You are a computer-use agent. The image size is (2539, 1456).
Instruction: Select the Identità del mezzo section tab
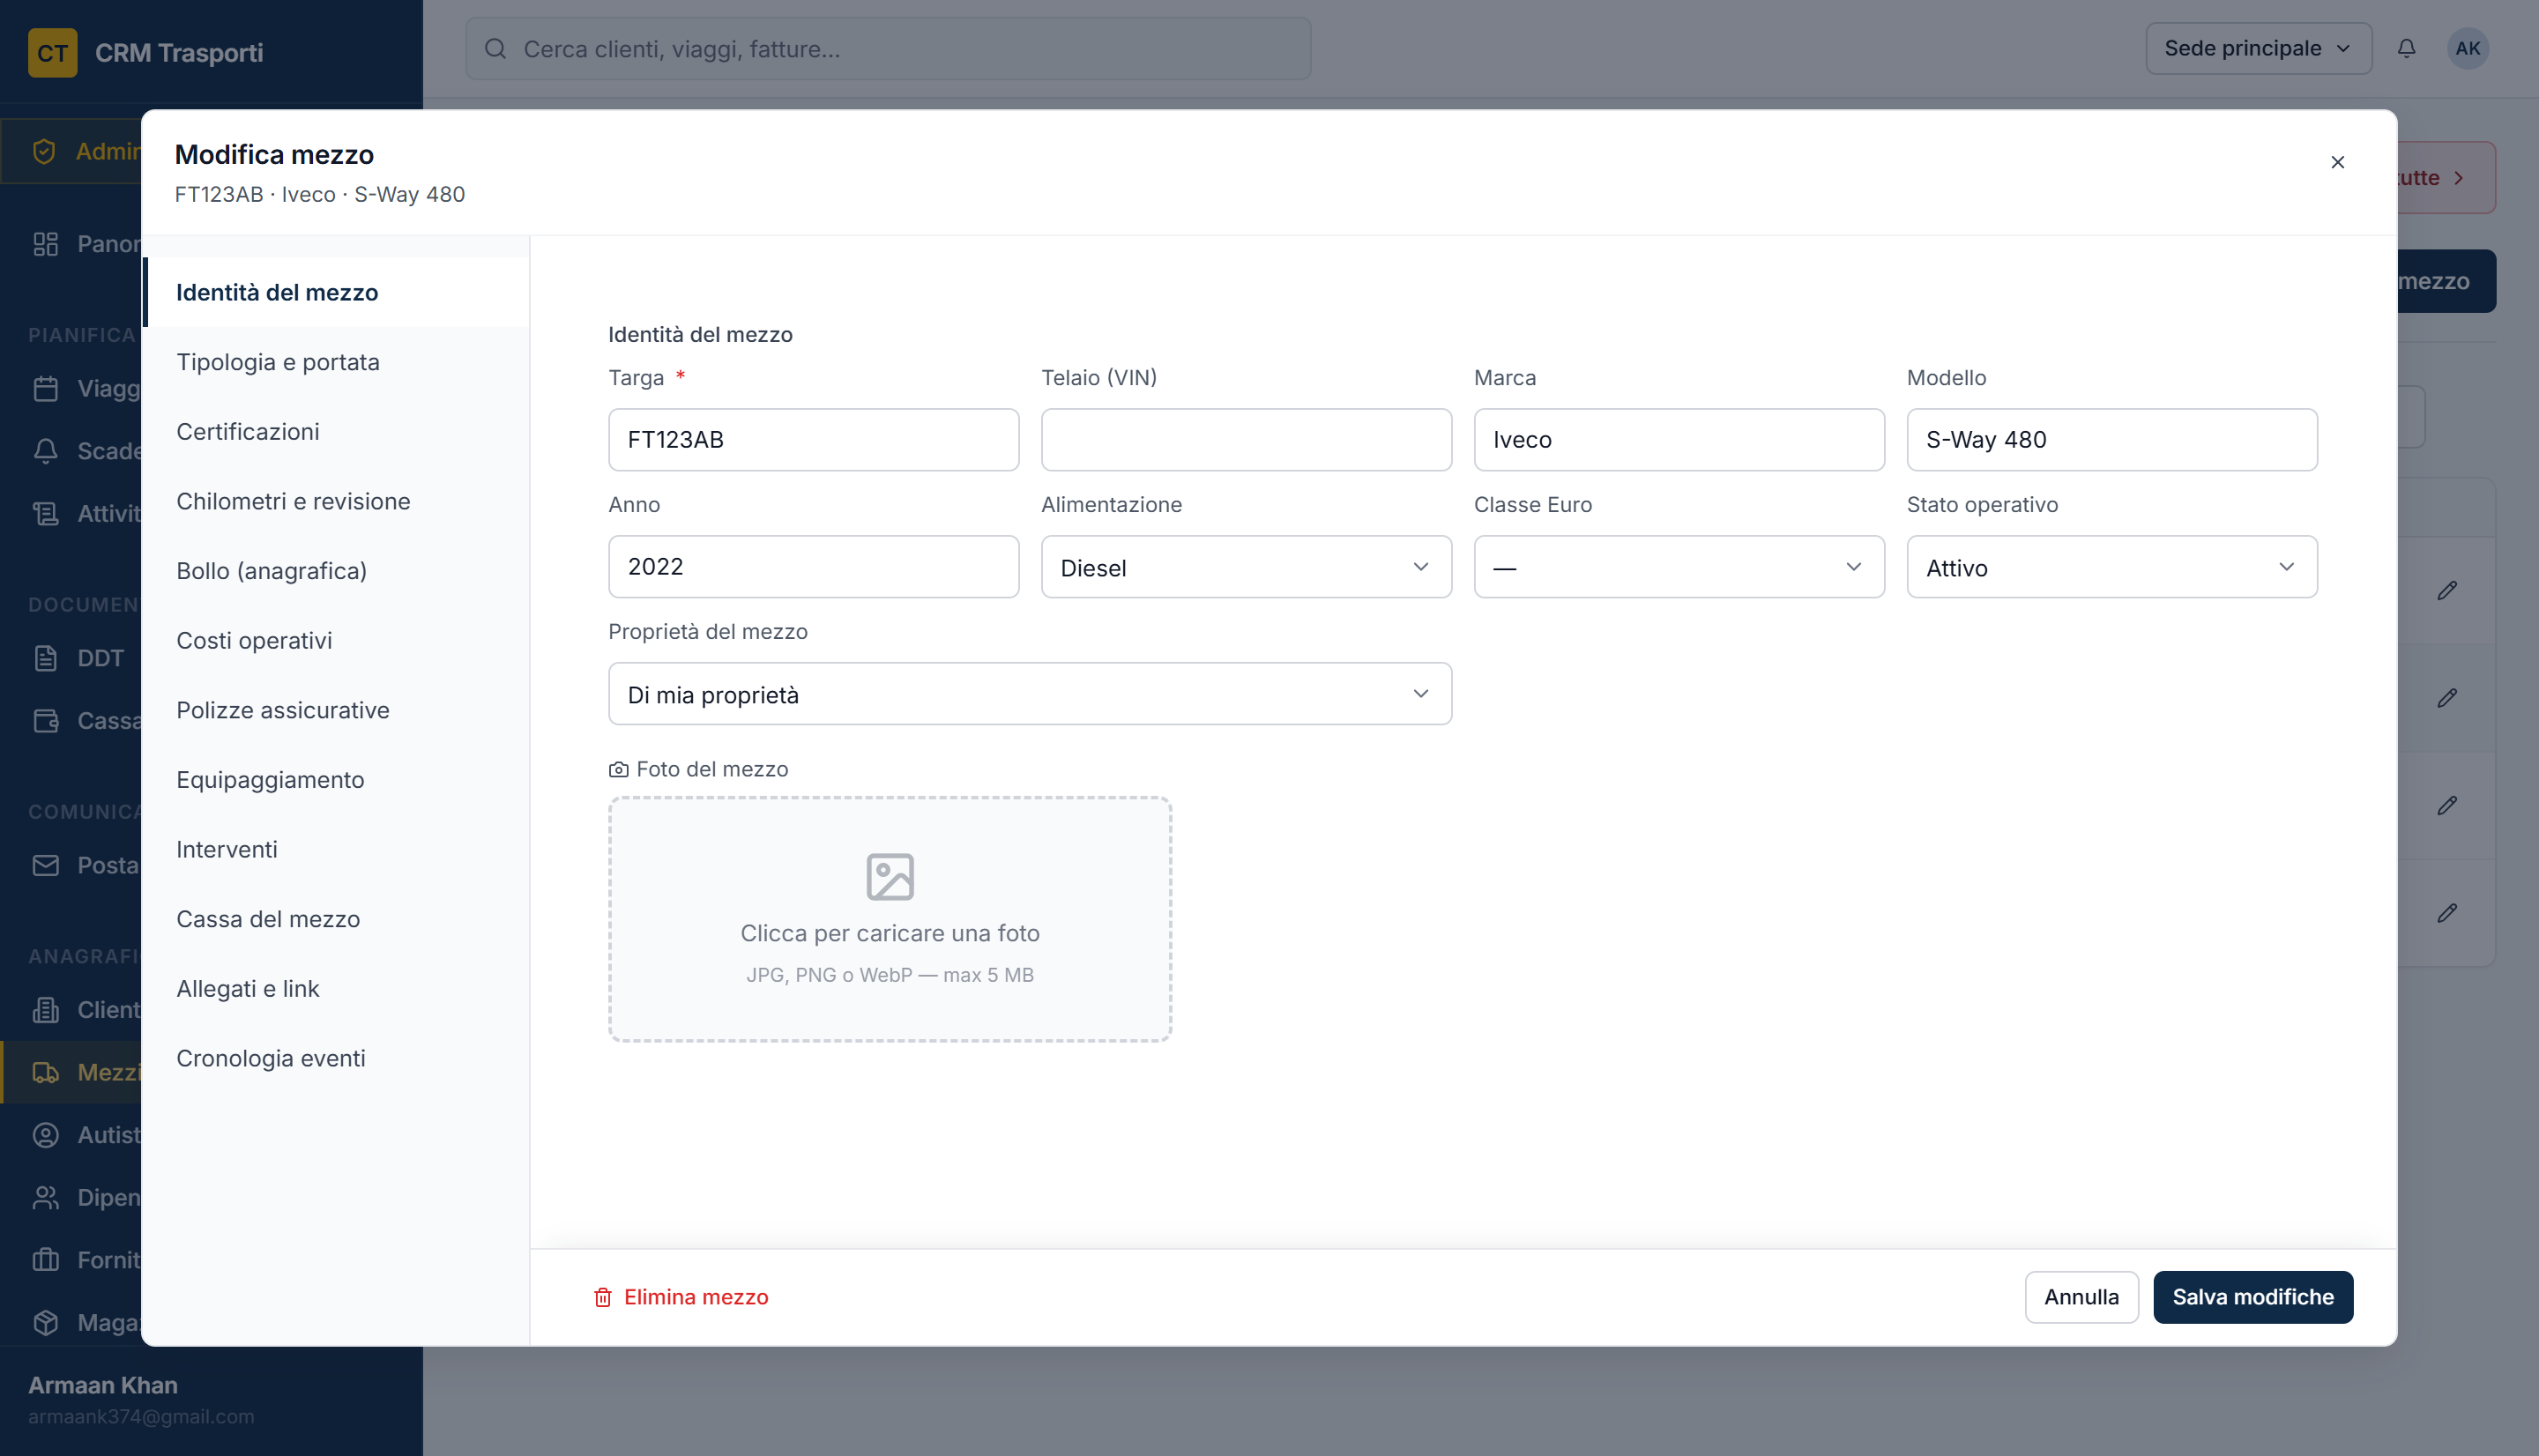336,292
